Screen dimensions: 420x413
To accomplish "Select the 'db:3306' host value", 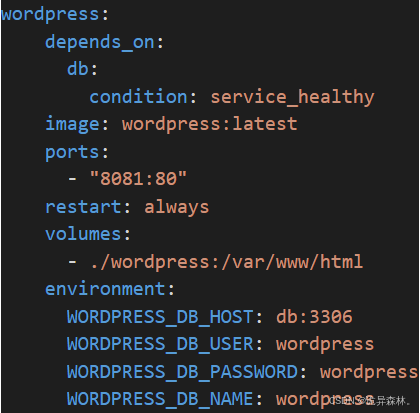I will tap(314, 317).
